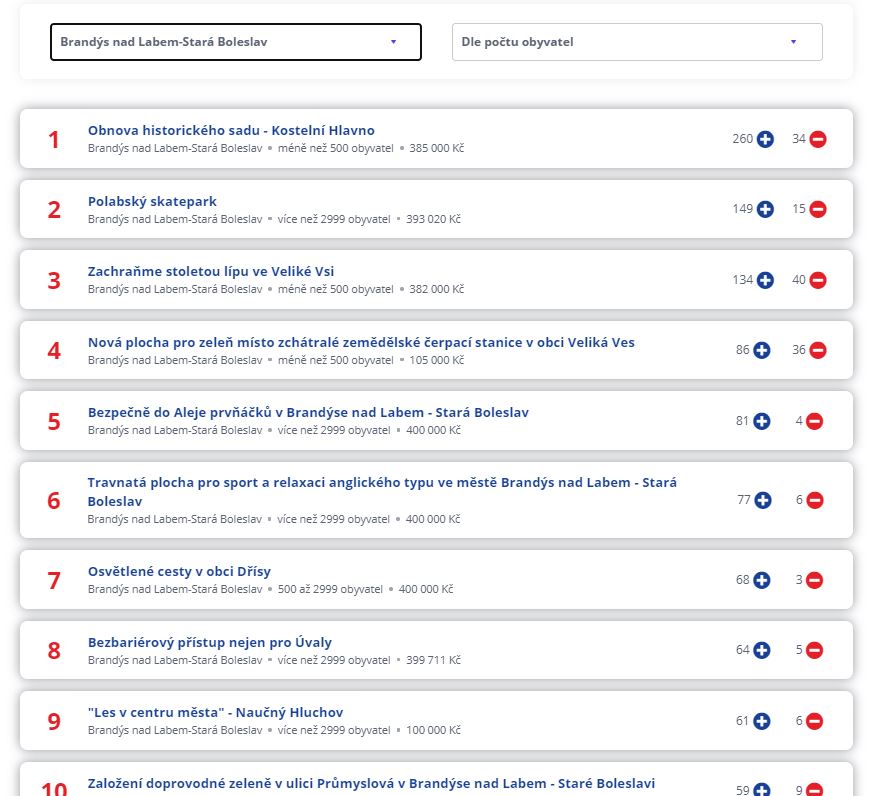Click the 393 020 Kč amount
Viewport: 875px width, 796px height.
coord(433,219)
